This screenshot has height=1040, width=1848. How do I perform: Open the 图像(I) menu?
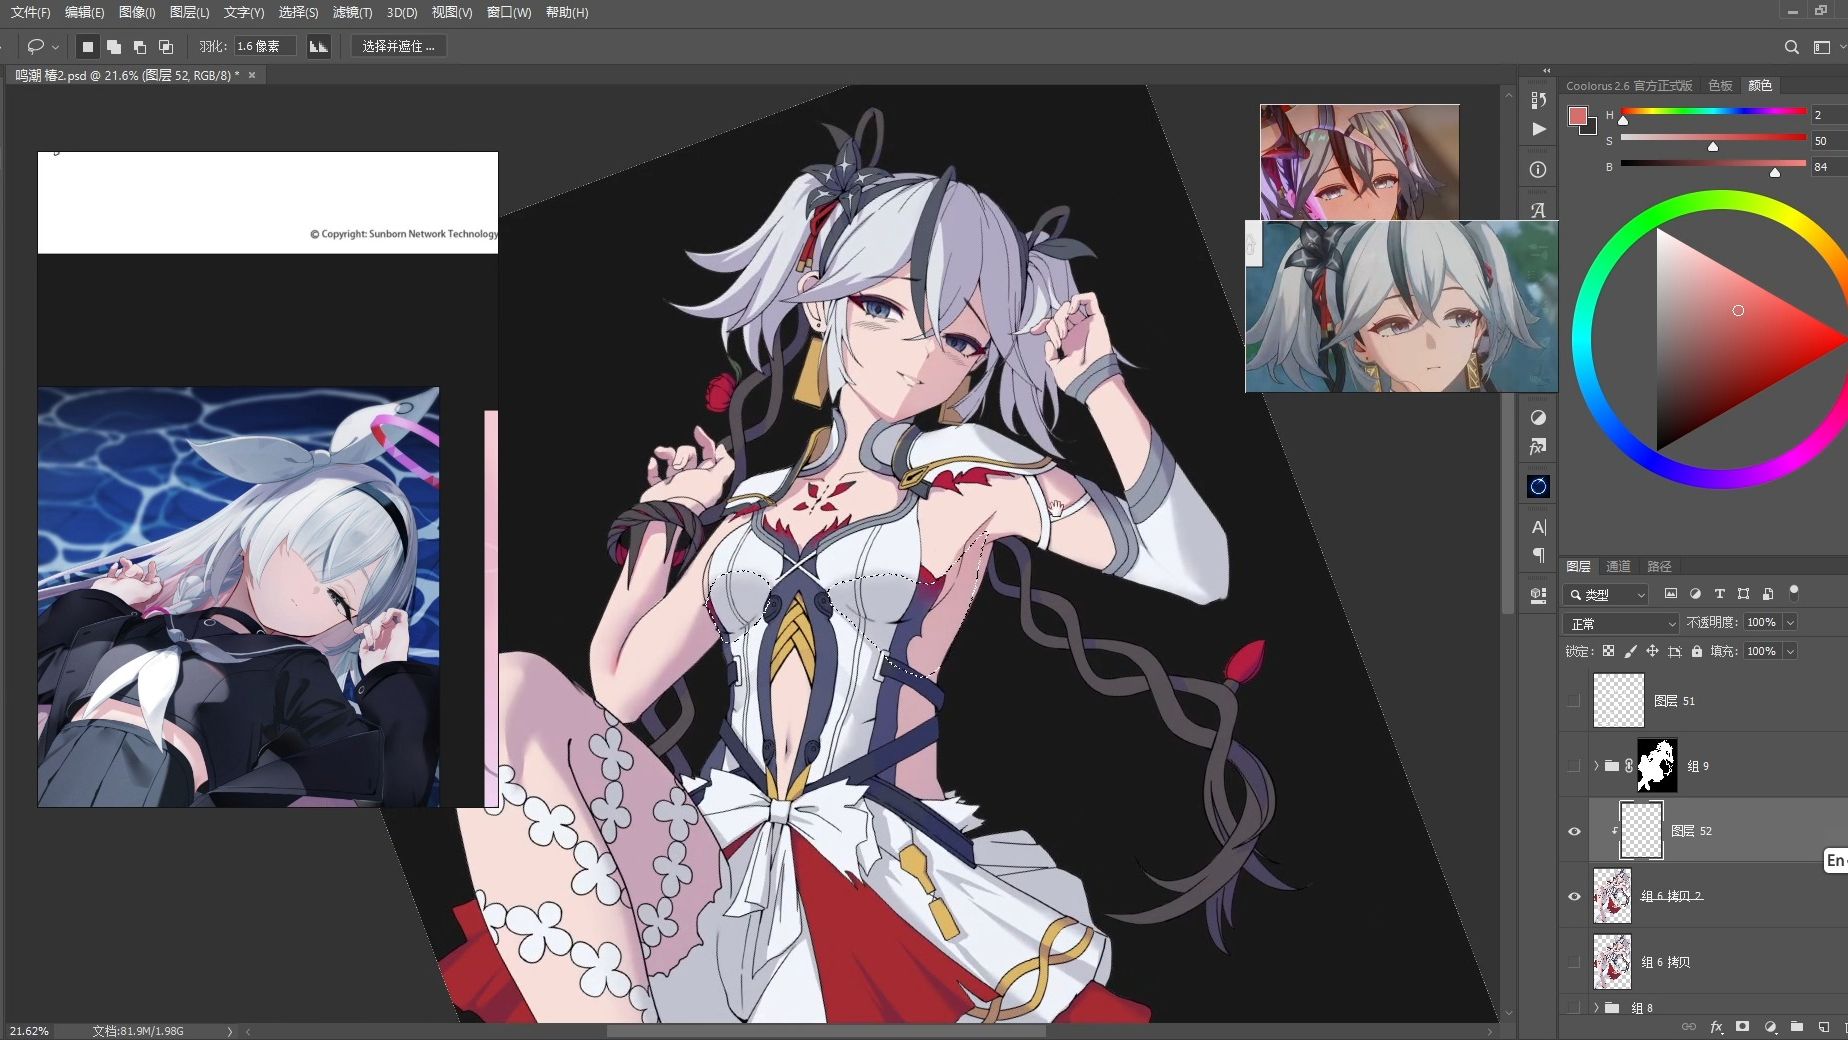[x=137, y=12]
